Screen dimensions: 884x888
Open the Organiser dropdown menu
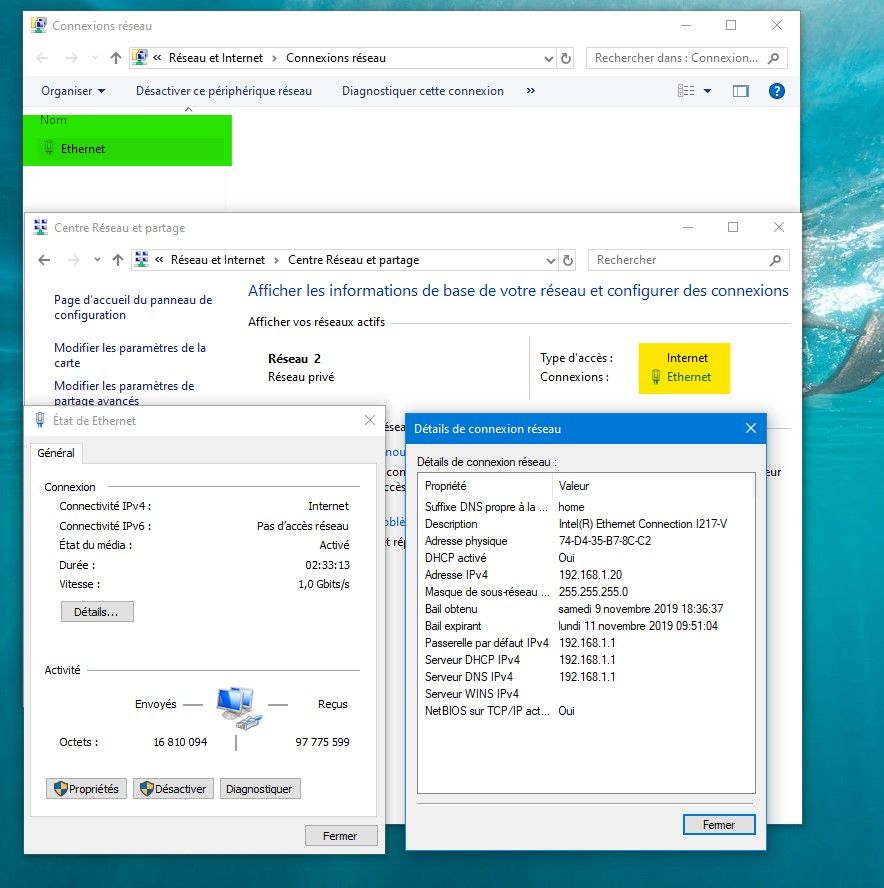click(x=73, y=91)
